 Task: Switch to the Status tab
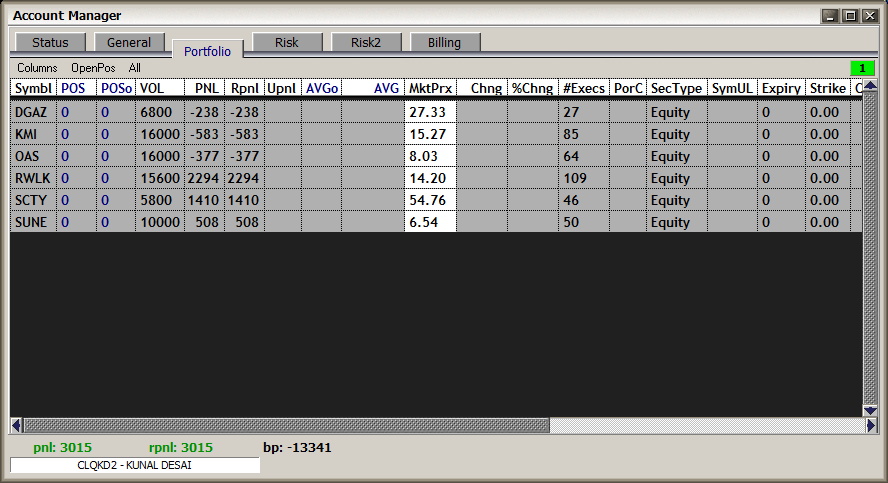click(50, 42)
